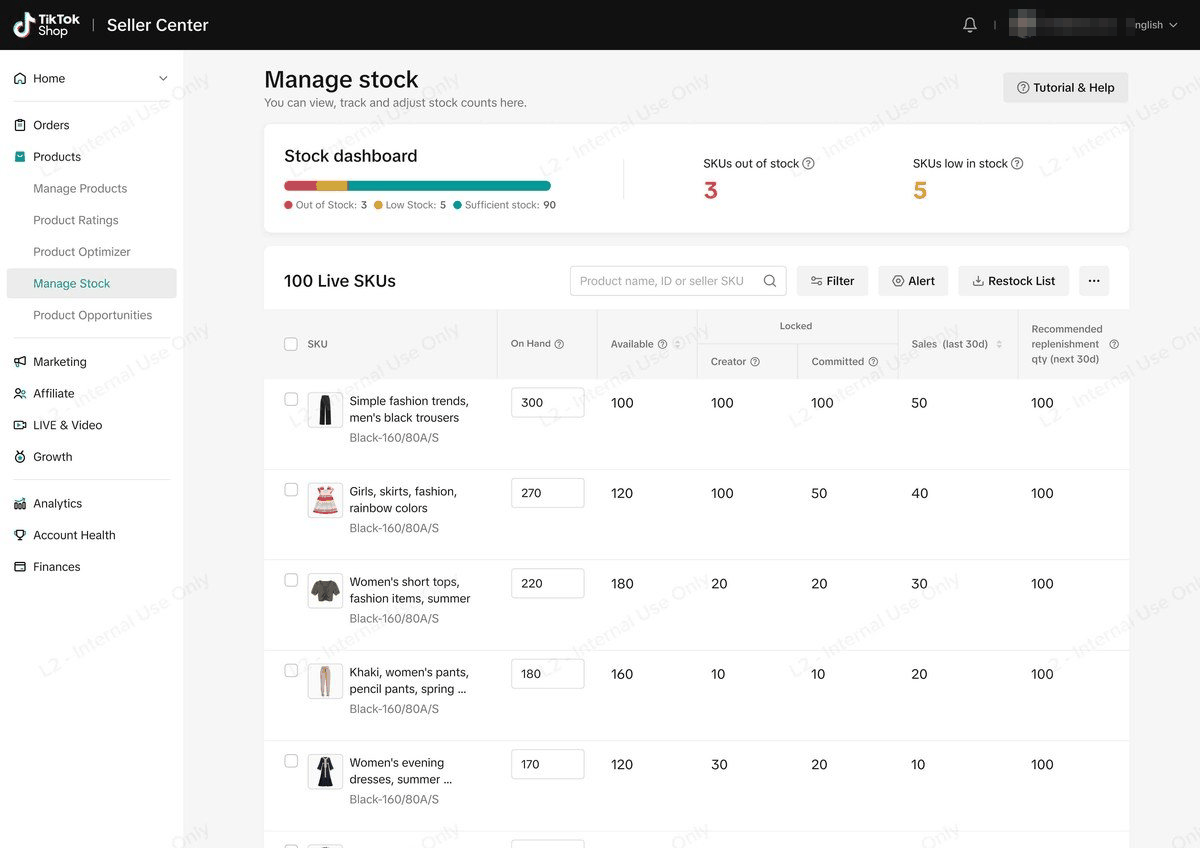Viewport: 1200px width, 848px height.
Task: Click the search magnifier icon
Action: click(770, 281)
